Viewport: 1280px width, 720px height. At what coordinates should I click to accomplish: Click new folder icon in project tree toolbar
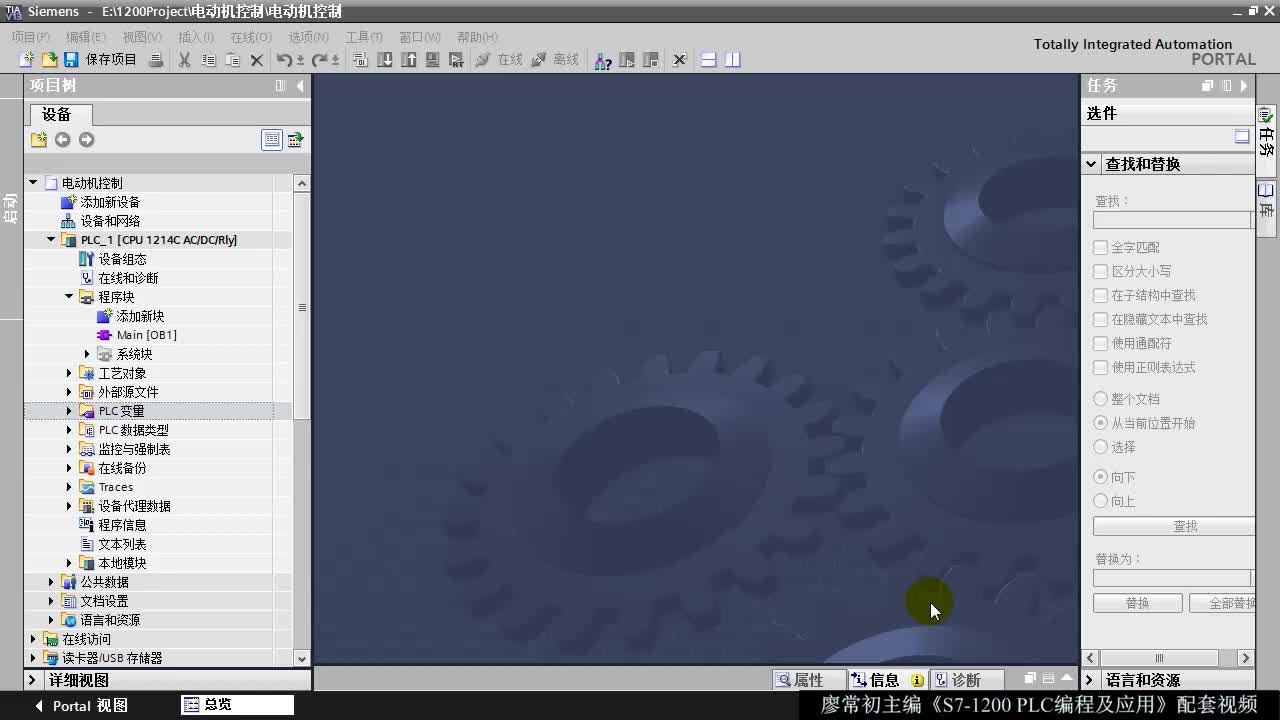[39, 140]
